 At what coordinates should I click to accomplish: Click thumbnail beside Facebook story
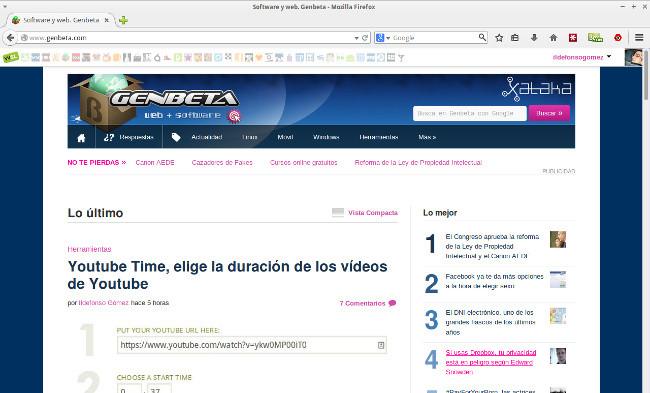coord(558,279)
